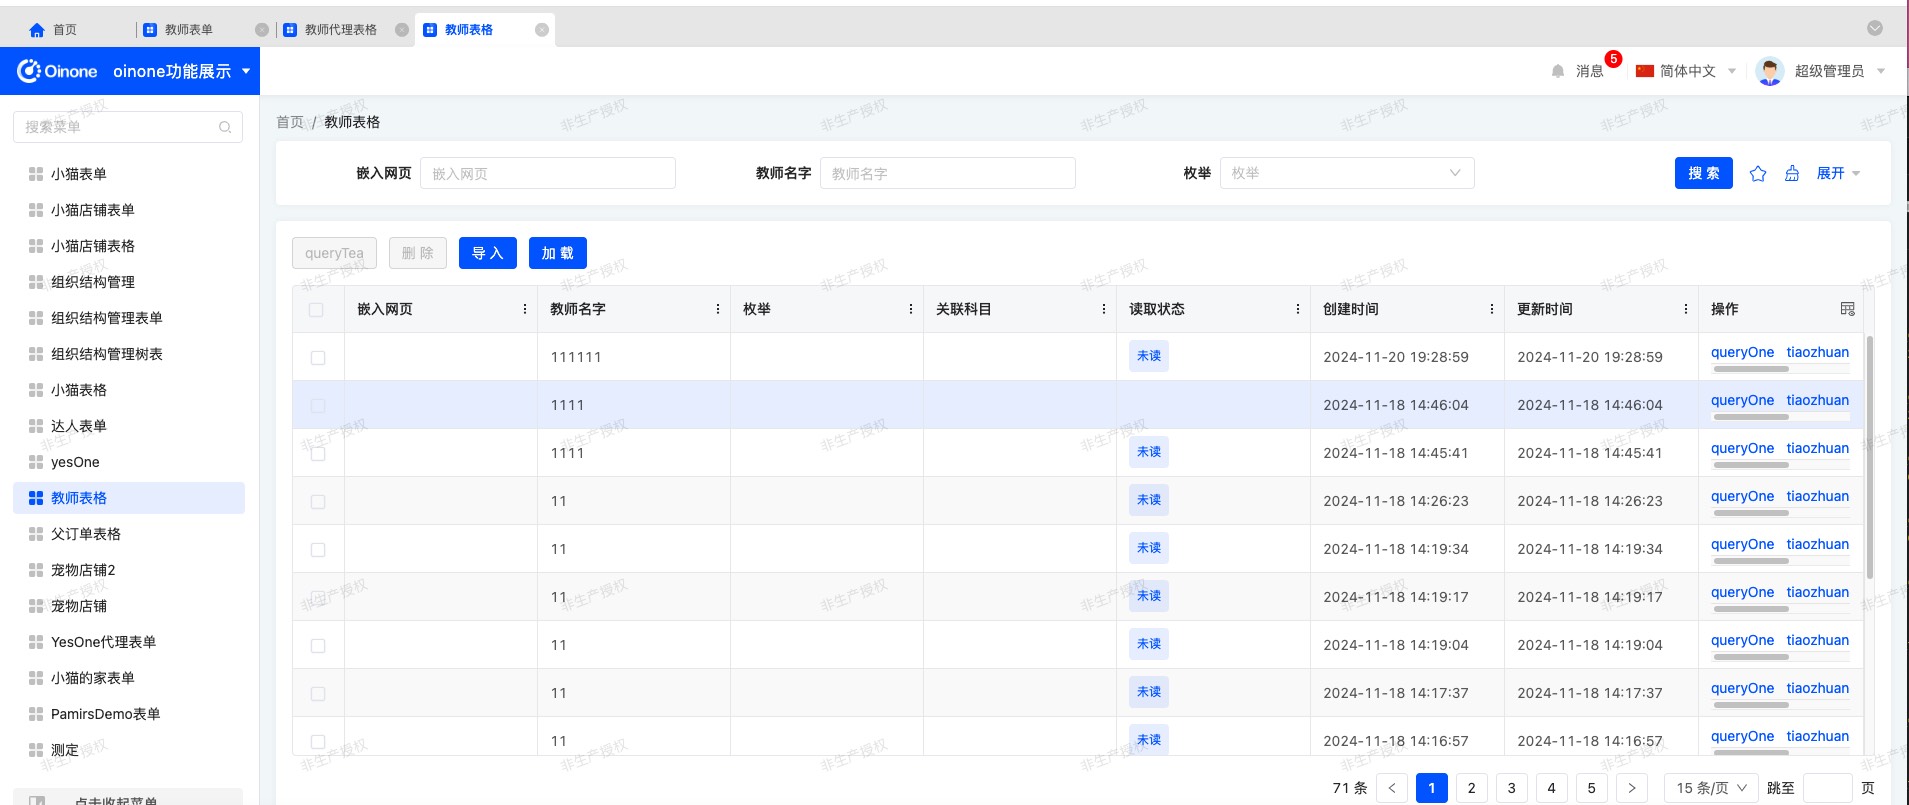The width and height of the screenshot is (1909, 805).
Task: Open 小猫店铺表单 menu item
Action: coord(93,210)
